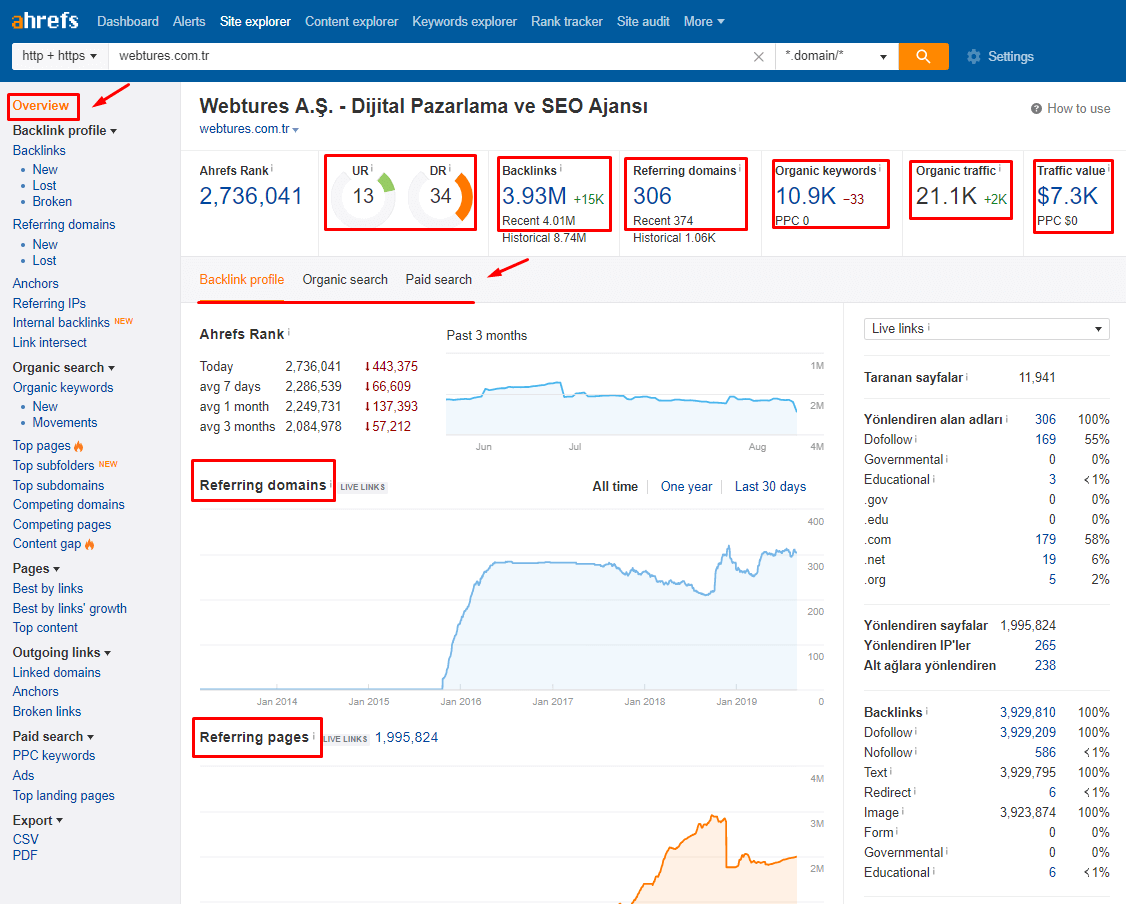
Task: Clear the URL field with the X icon
Action: (758, 57)
